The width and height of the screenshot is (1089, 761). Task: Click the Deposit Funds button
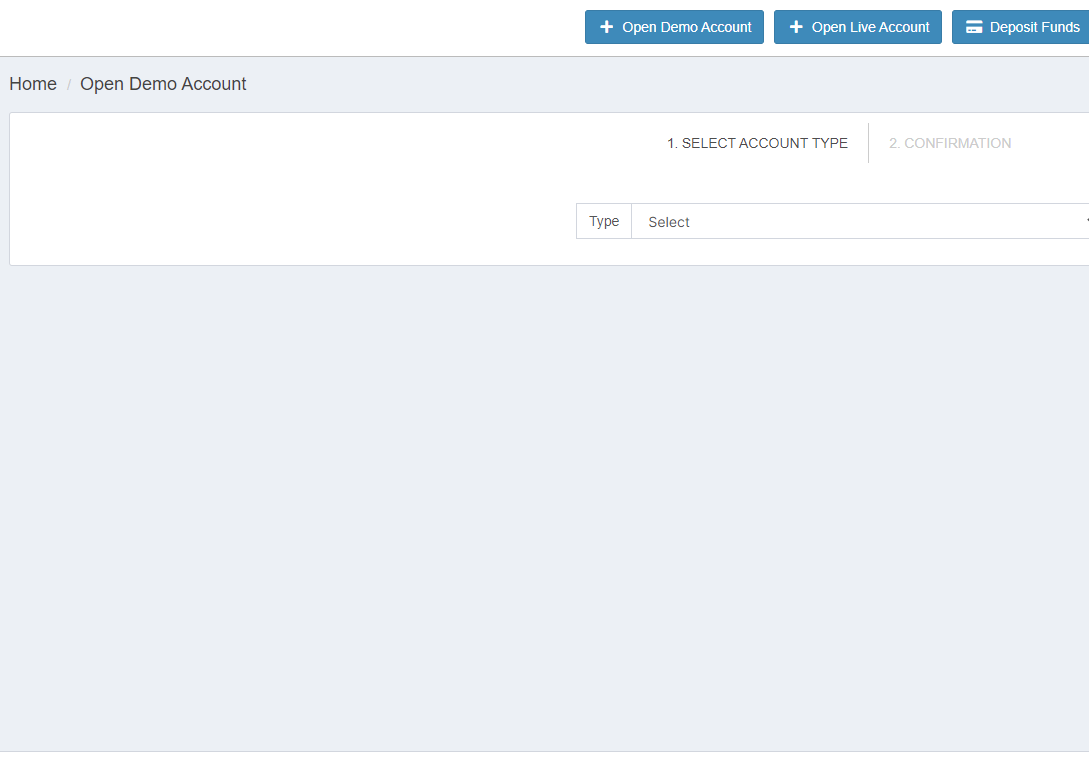pos(1020,27)
